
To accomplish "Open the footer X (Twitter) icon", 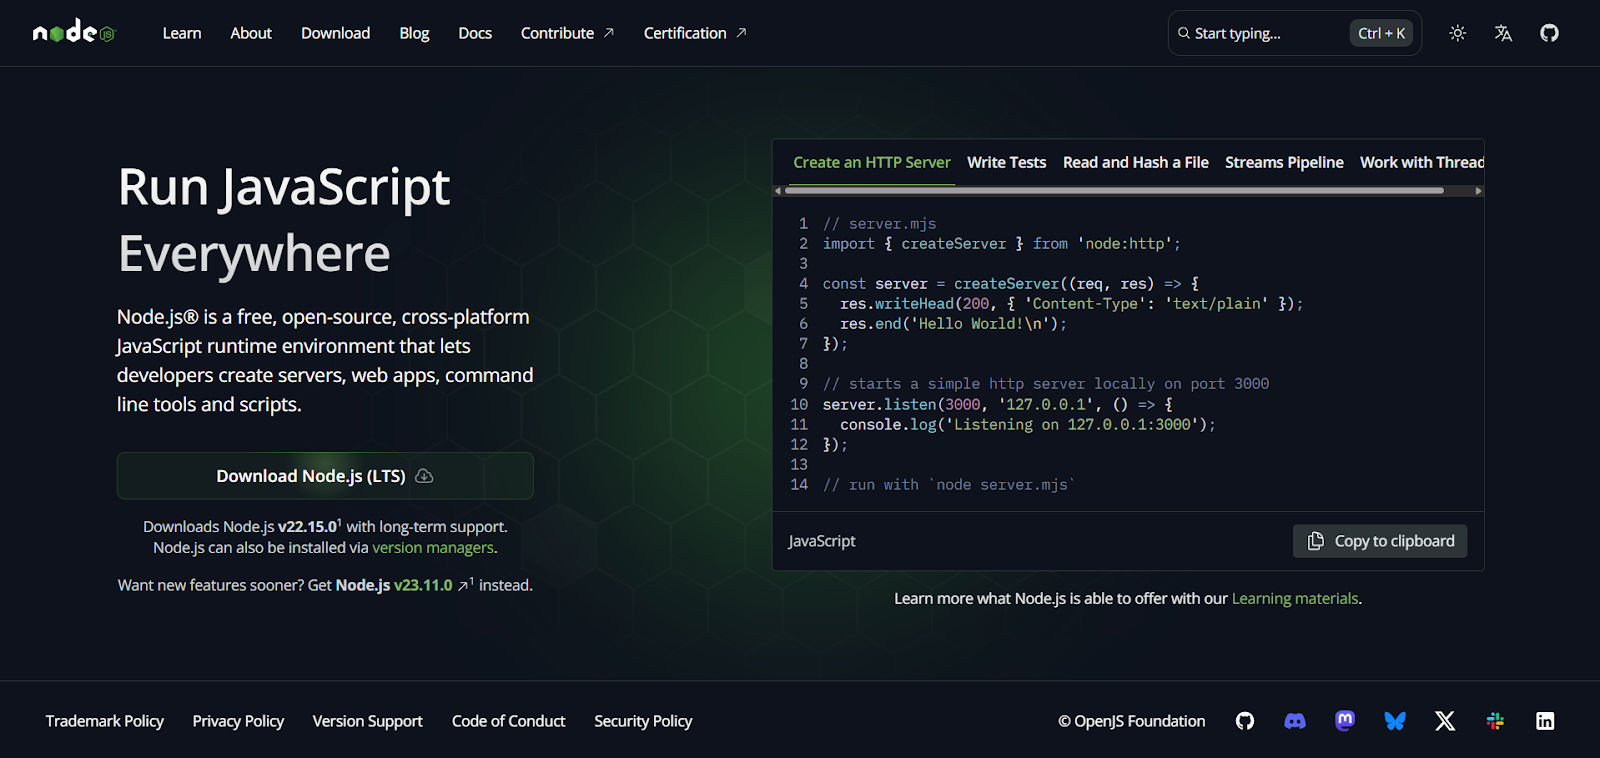I will [x=1445, y=721].
